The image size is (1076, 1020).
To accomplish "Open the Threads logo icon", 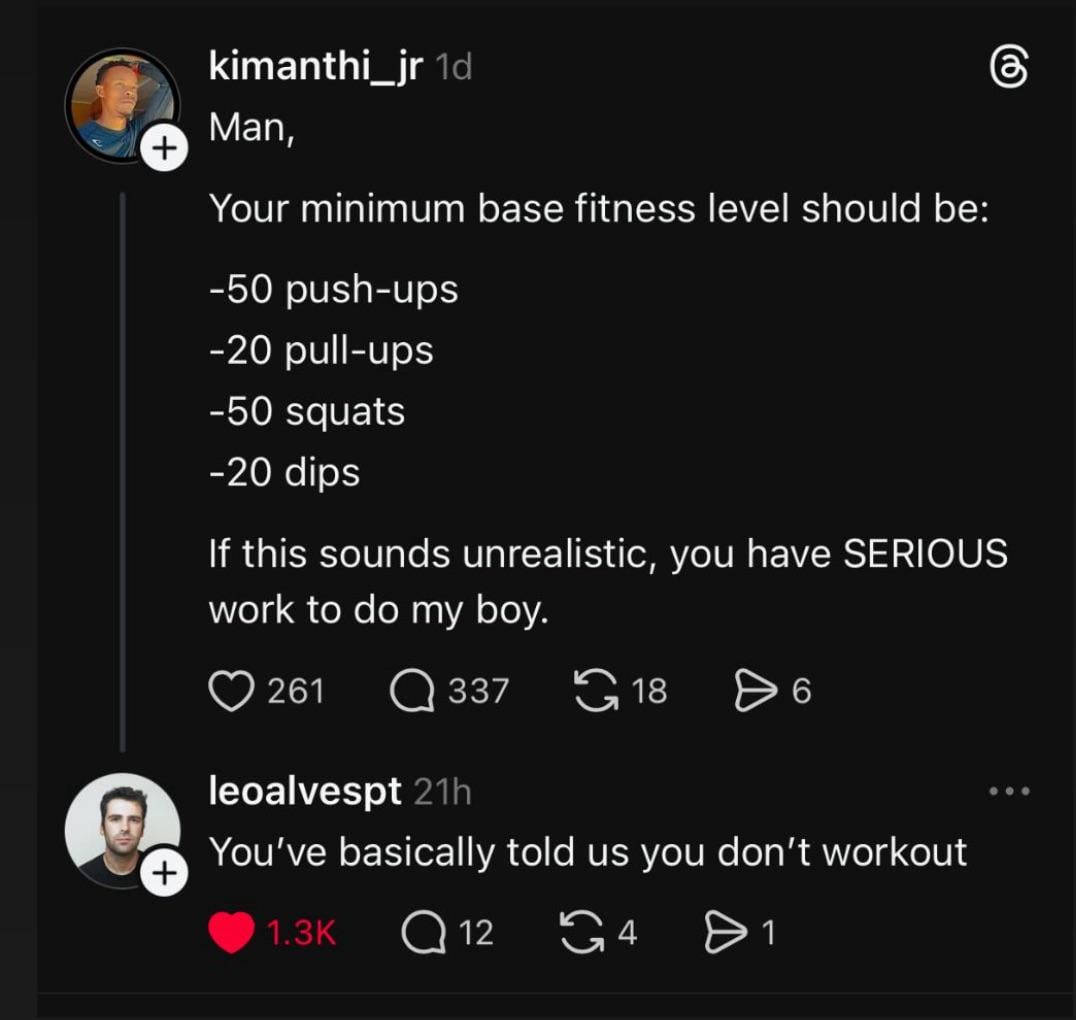I will tap(1007, 71).
